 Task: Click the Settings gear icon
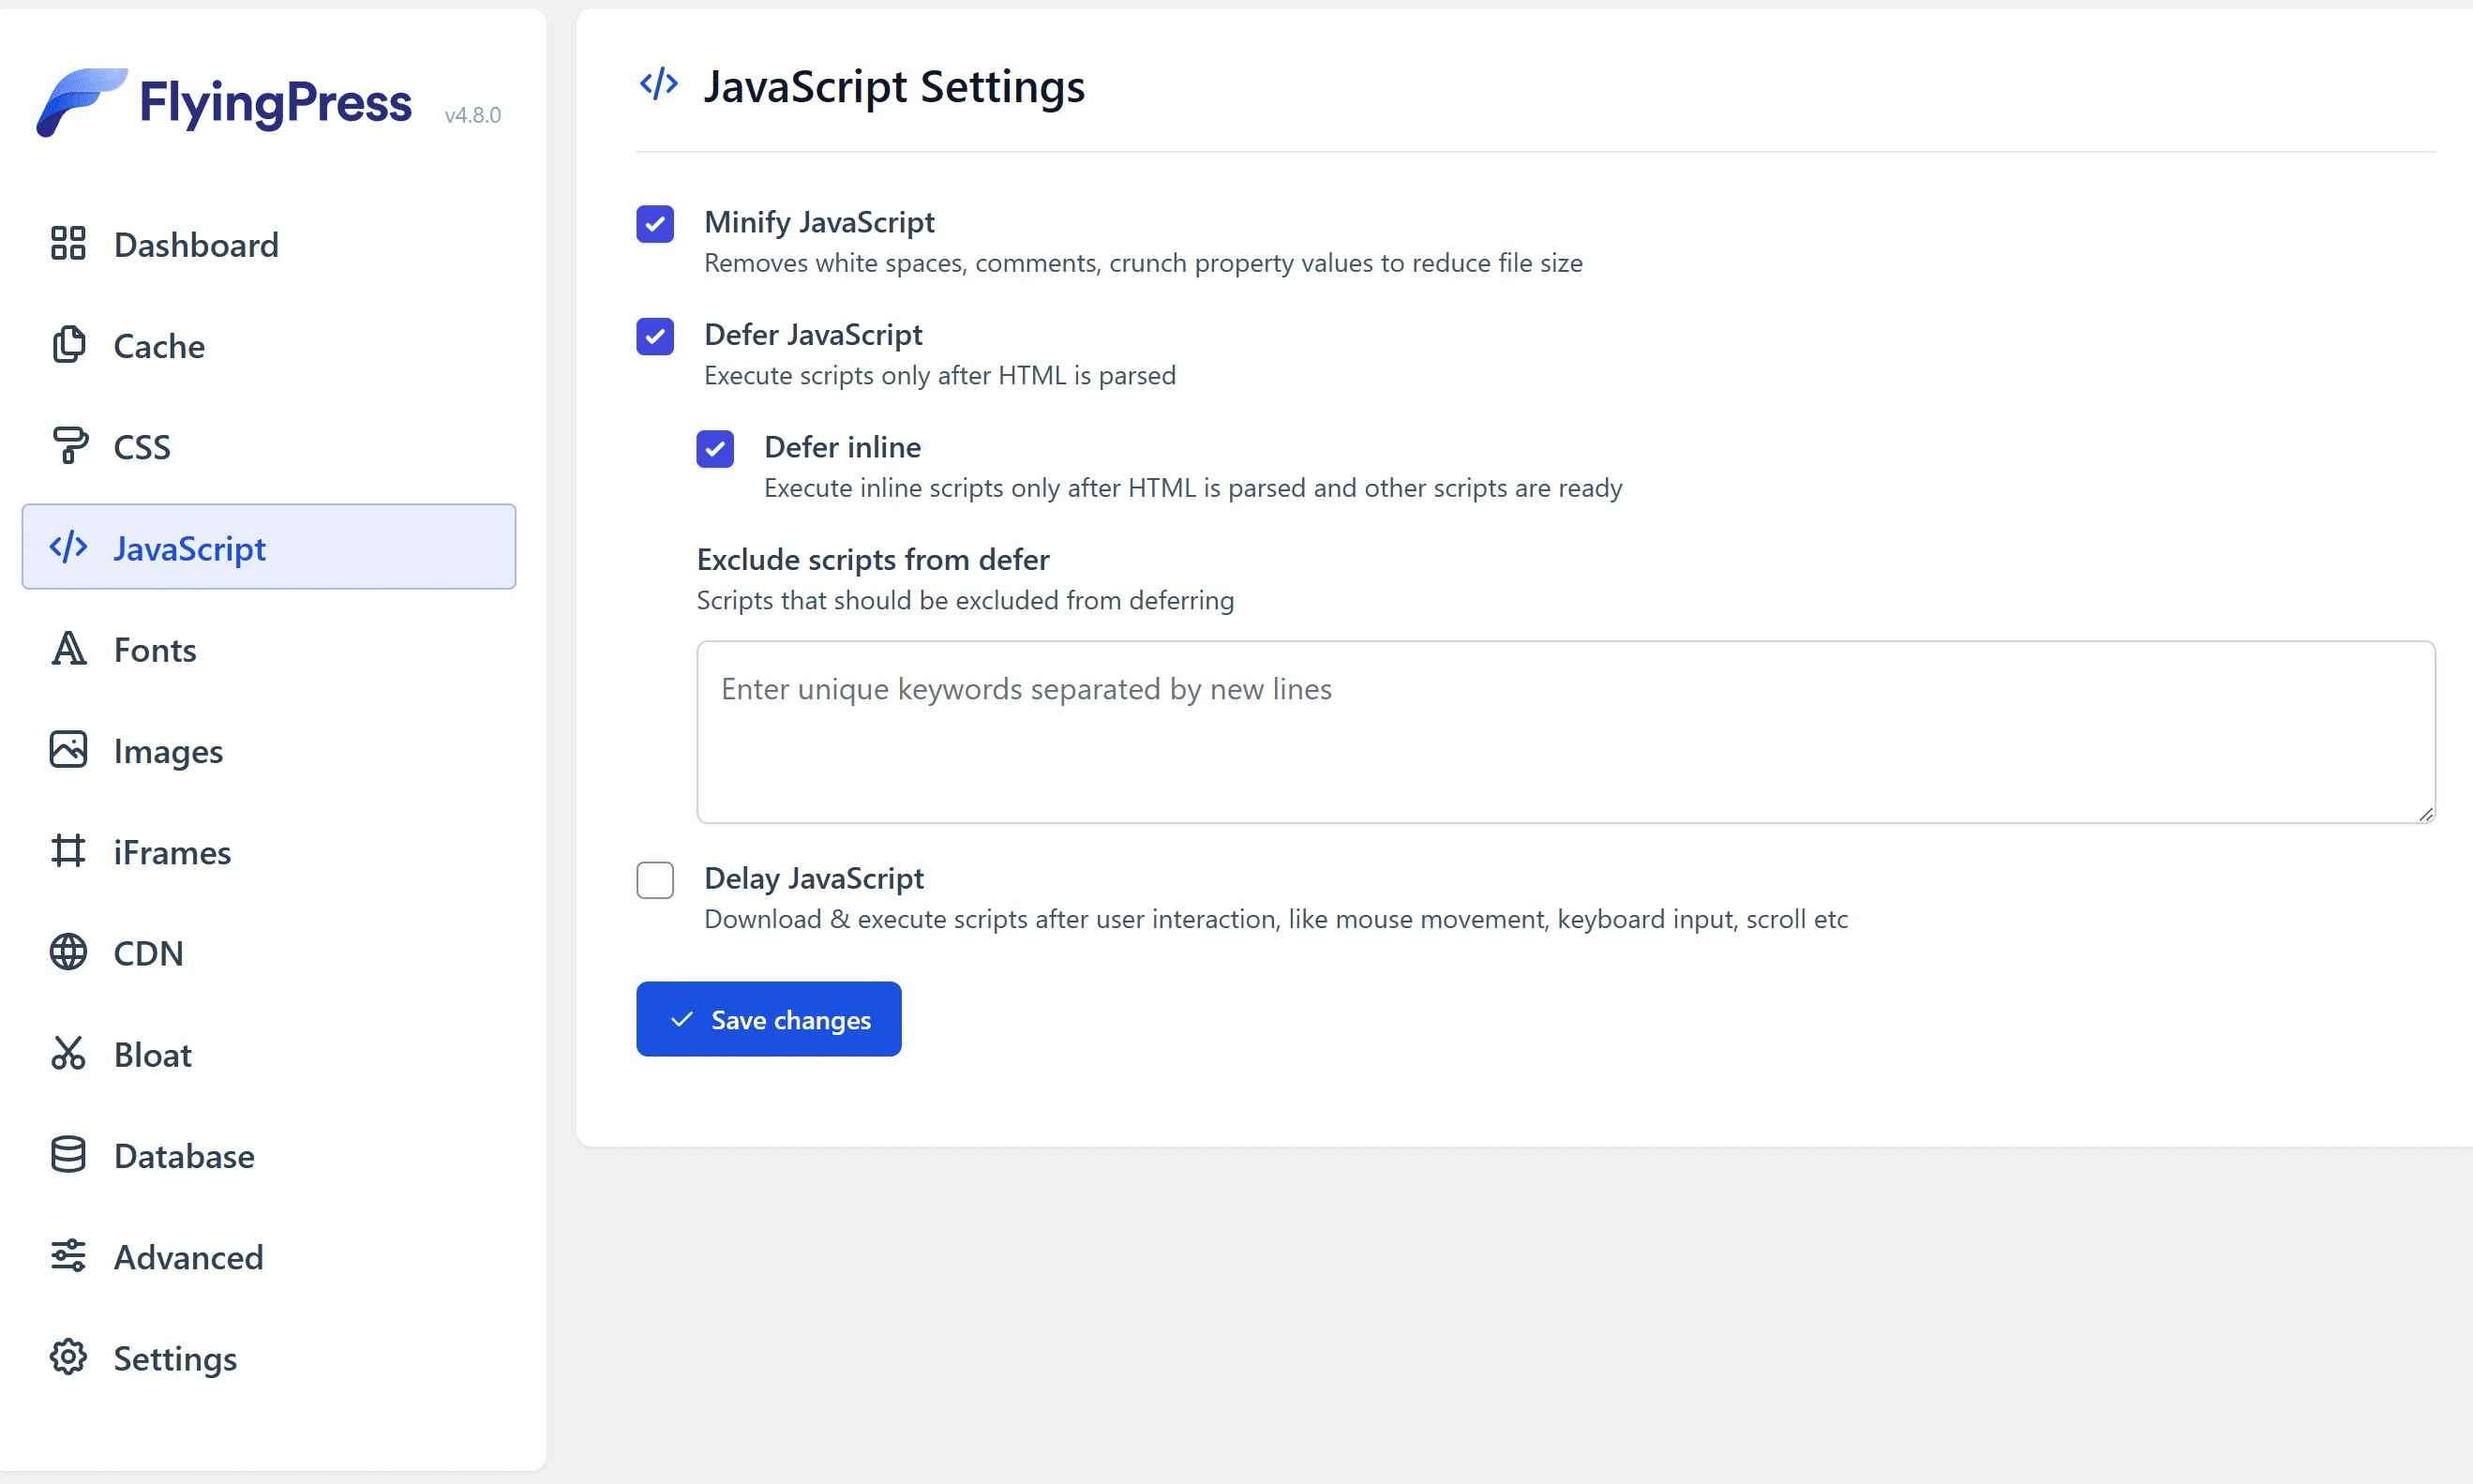pos(67,1358)
